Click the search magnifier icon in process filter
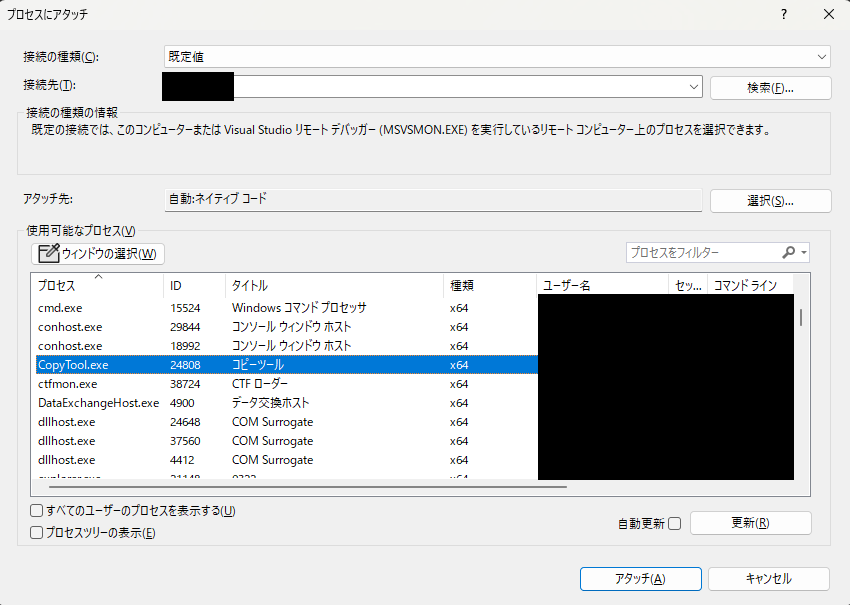 tap(789, 254)
